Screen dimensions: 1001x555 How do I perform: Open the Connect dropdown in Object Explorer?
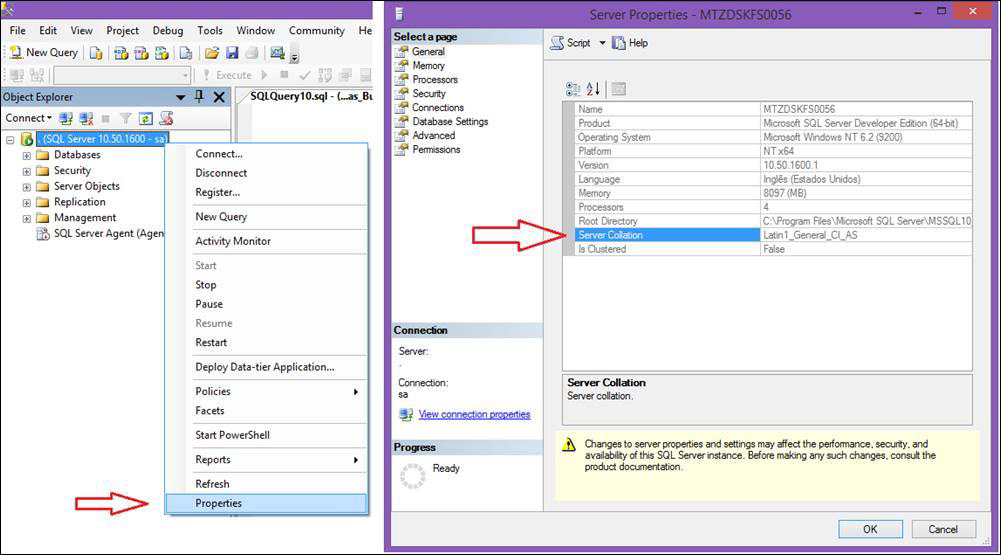pyautogui.click(x=29, y=118)
